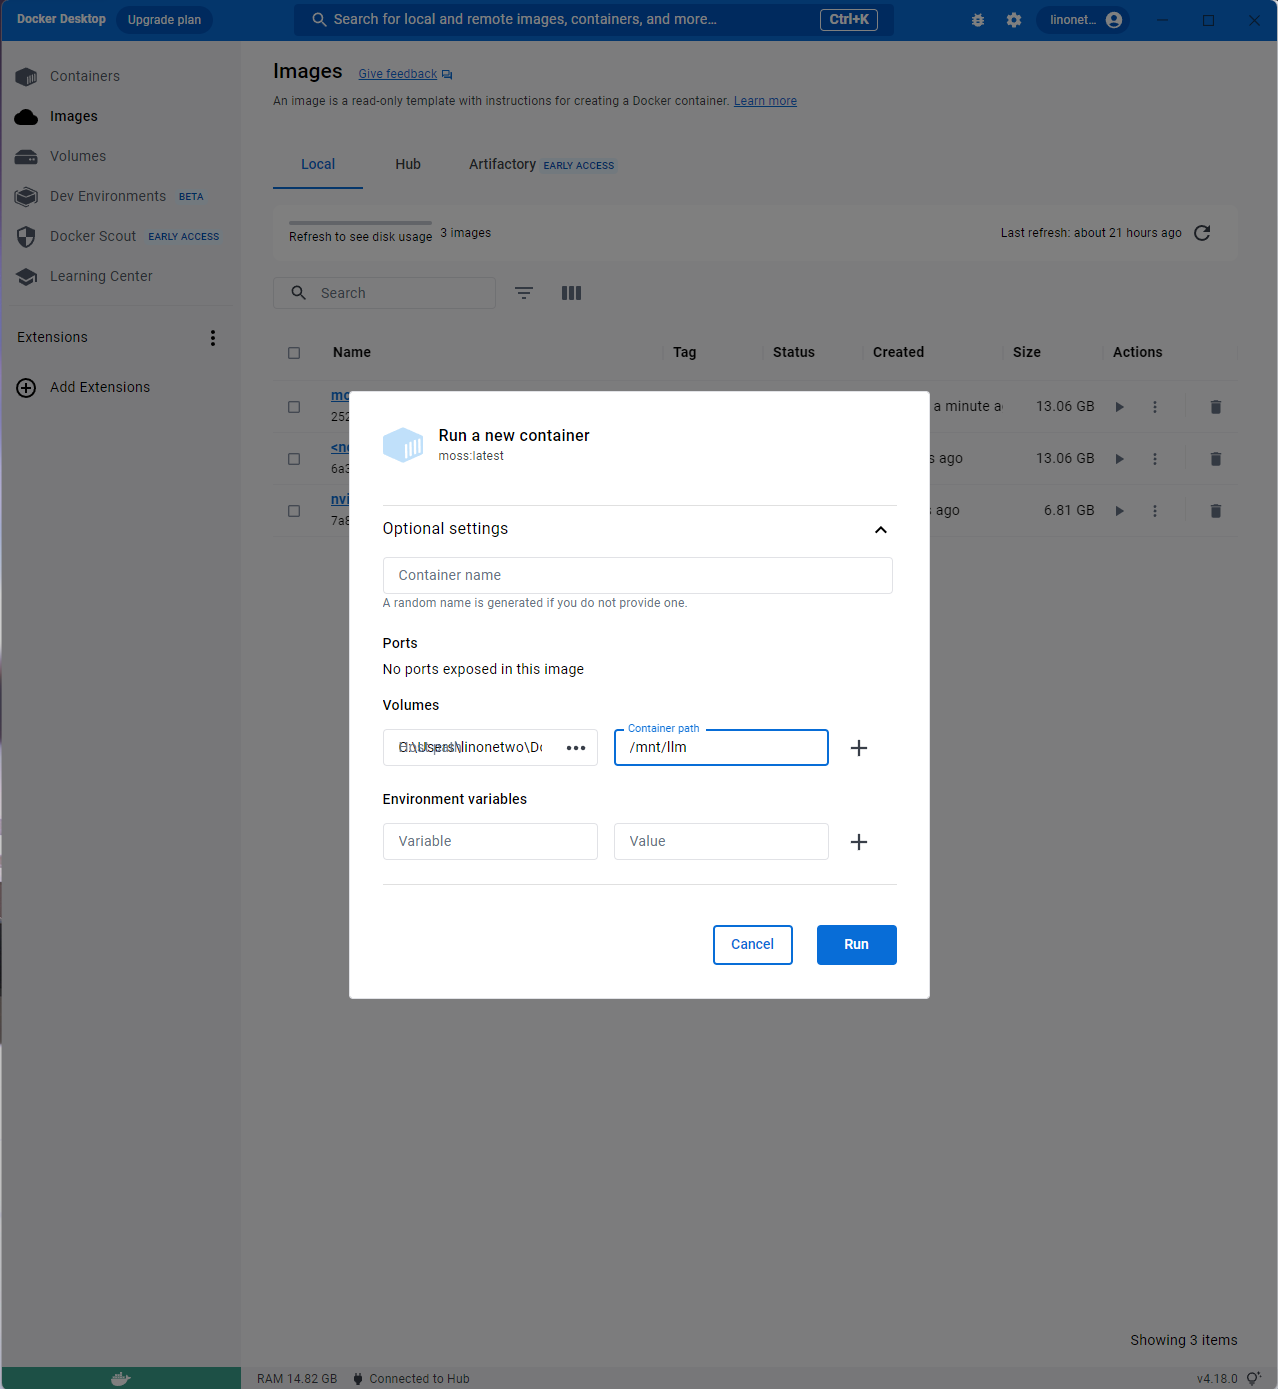
Task: Click the Container path field
Action: (x=721, y=748)
